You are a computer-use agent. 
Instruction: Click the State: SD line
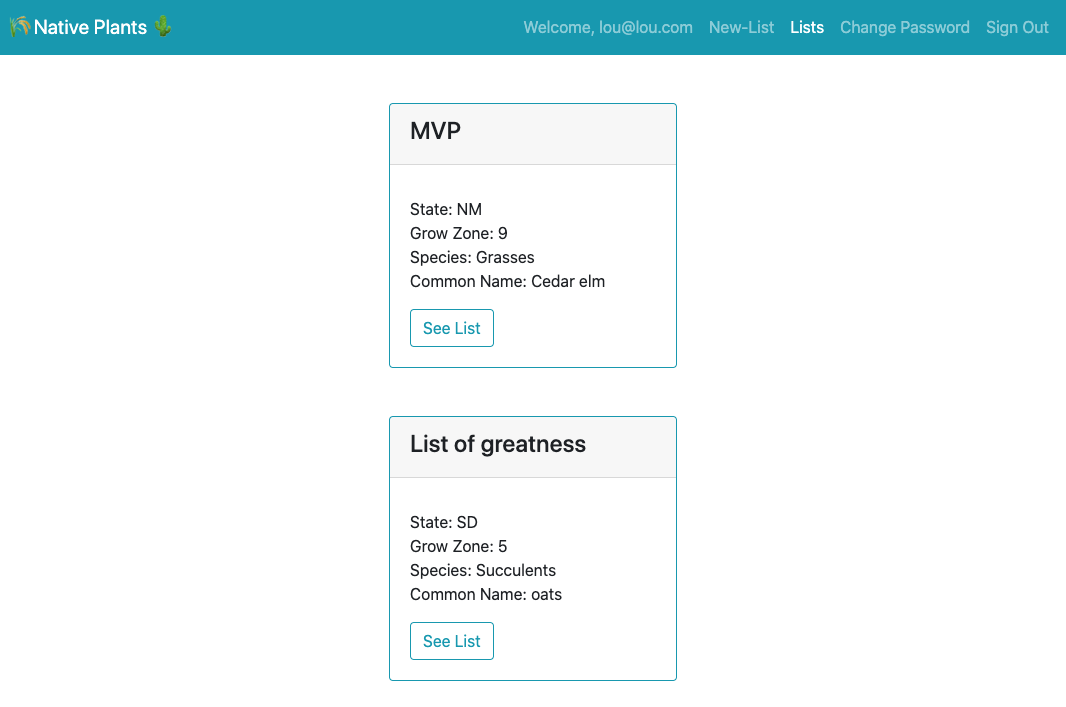pos(444,522)
